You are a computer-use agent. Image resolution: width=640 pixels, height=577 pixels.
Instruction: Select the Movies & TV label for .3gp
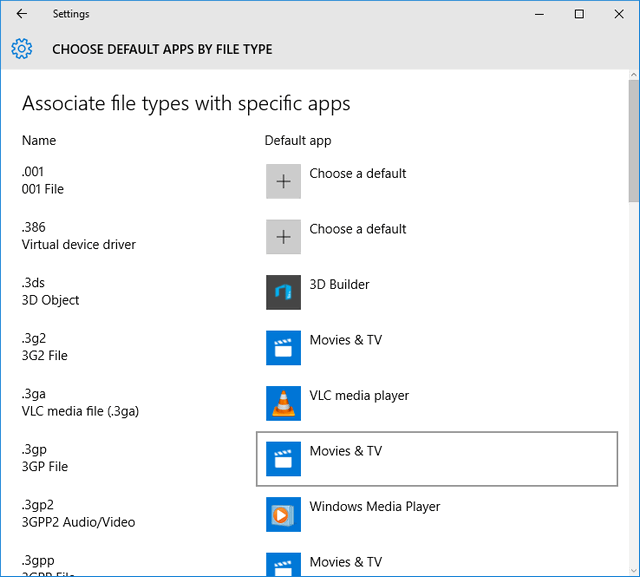coord(346,451)
